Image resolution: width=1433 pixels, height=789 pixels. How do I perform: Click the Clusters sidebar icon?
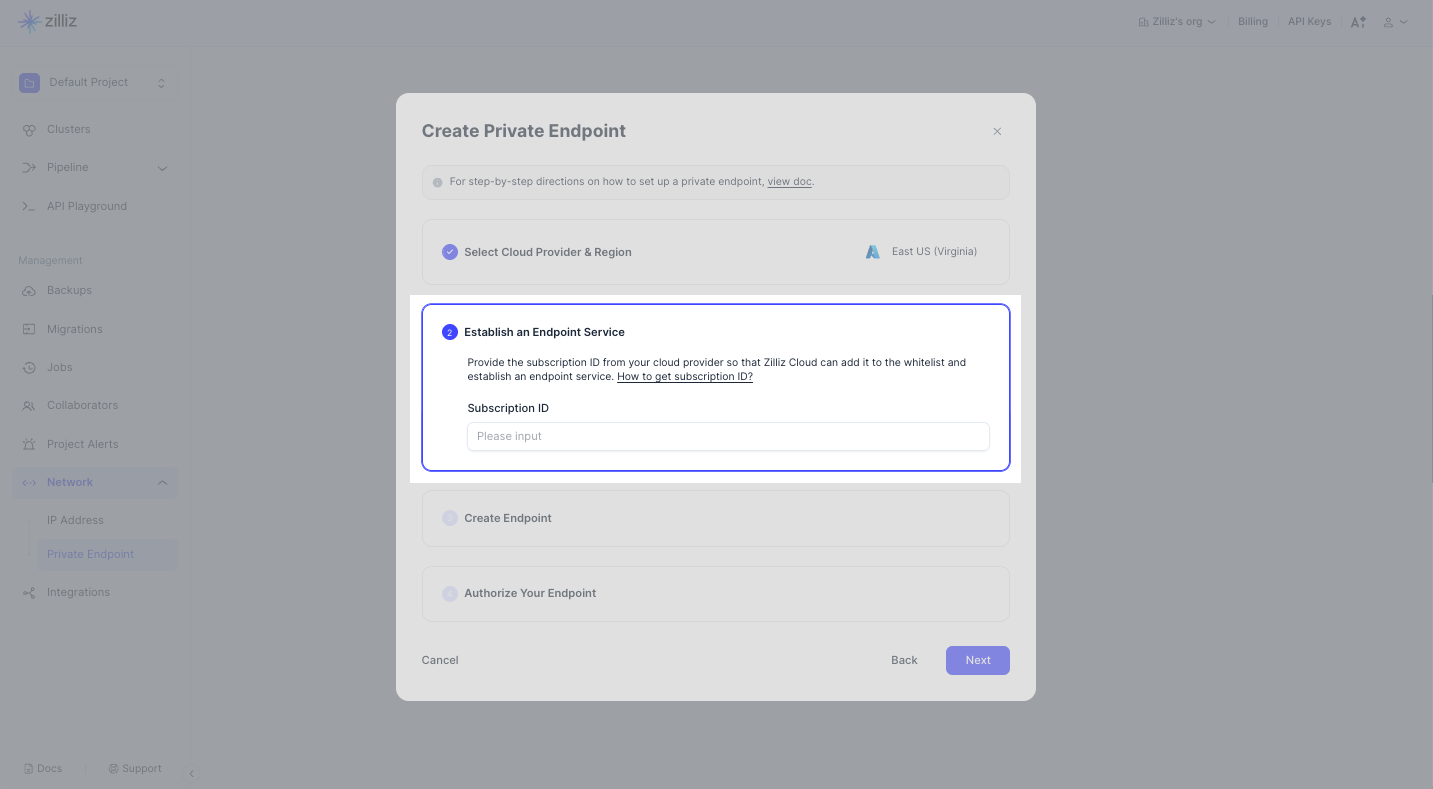click(x=29, y=130)
